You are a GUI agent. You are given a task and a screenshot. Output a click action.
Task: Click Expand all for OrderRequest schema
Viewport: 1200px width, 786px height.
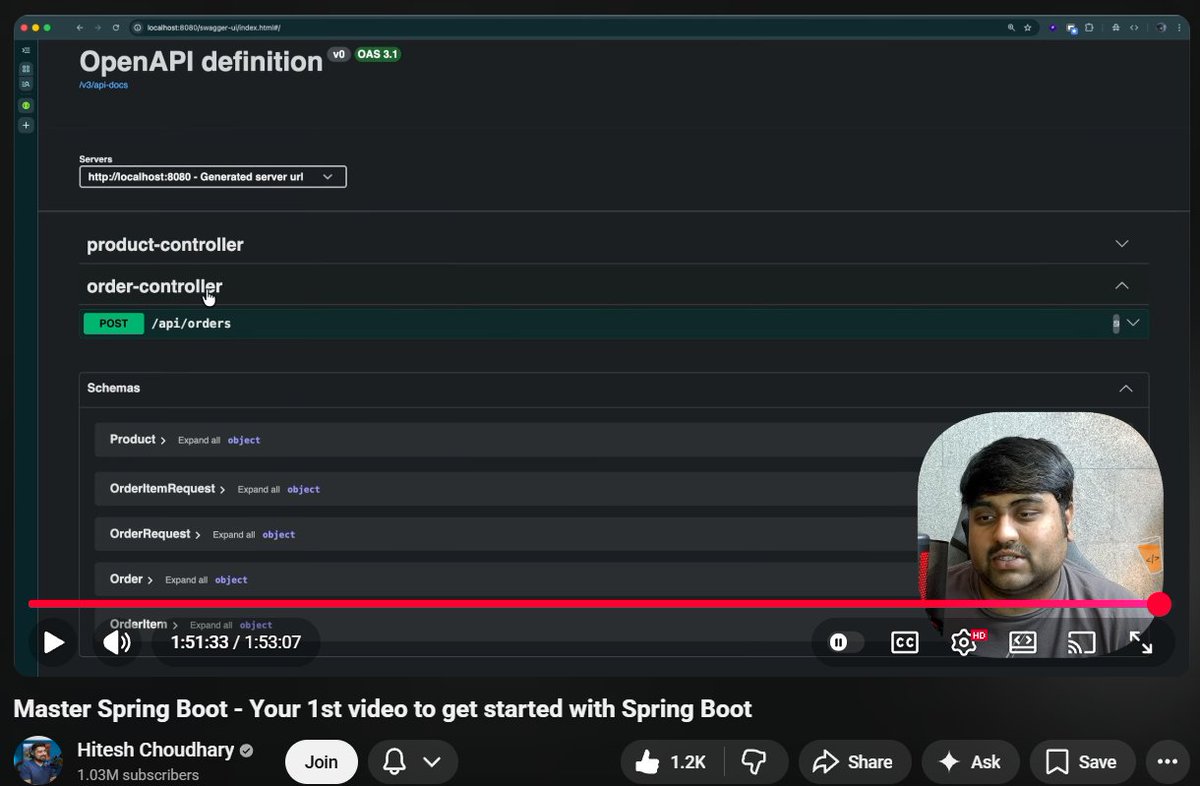(234, 535)
